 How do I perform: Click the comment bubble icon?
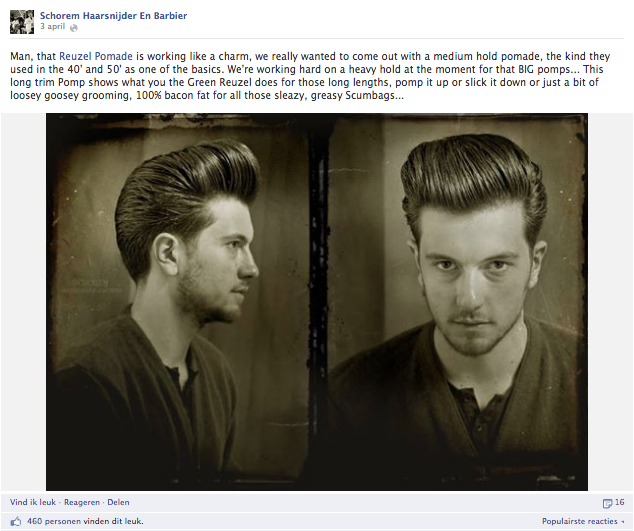(x=607, y=503)
